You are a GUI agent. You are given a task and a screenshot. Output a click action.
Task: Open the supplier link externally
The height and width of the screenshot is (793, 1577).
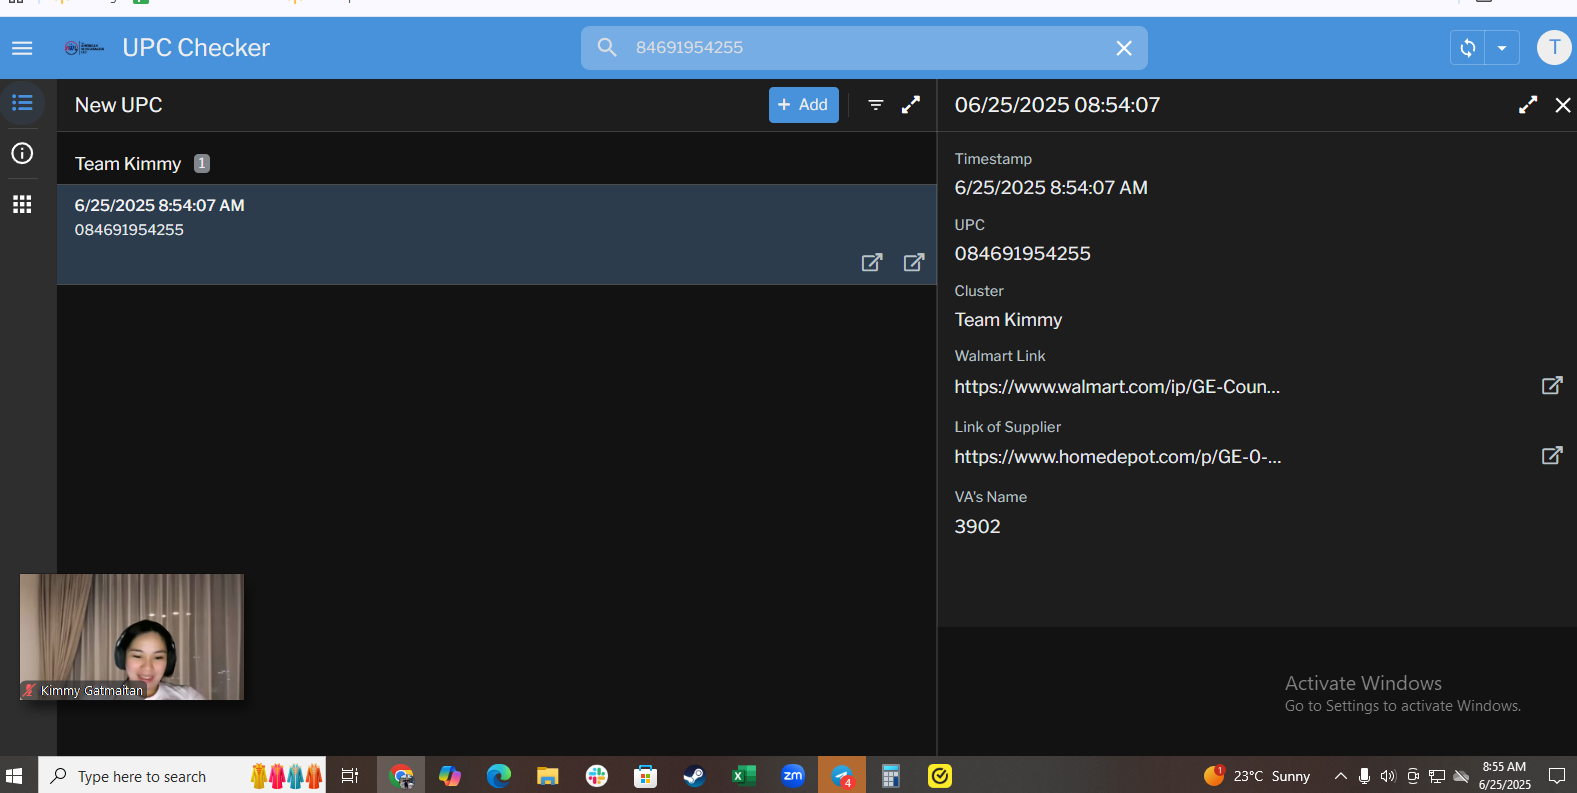pyautogui.click(x=1551, y=456)
